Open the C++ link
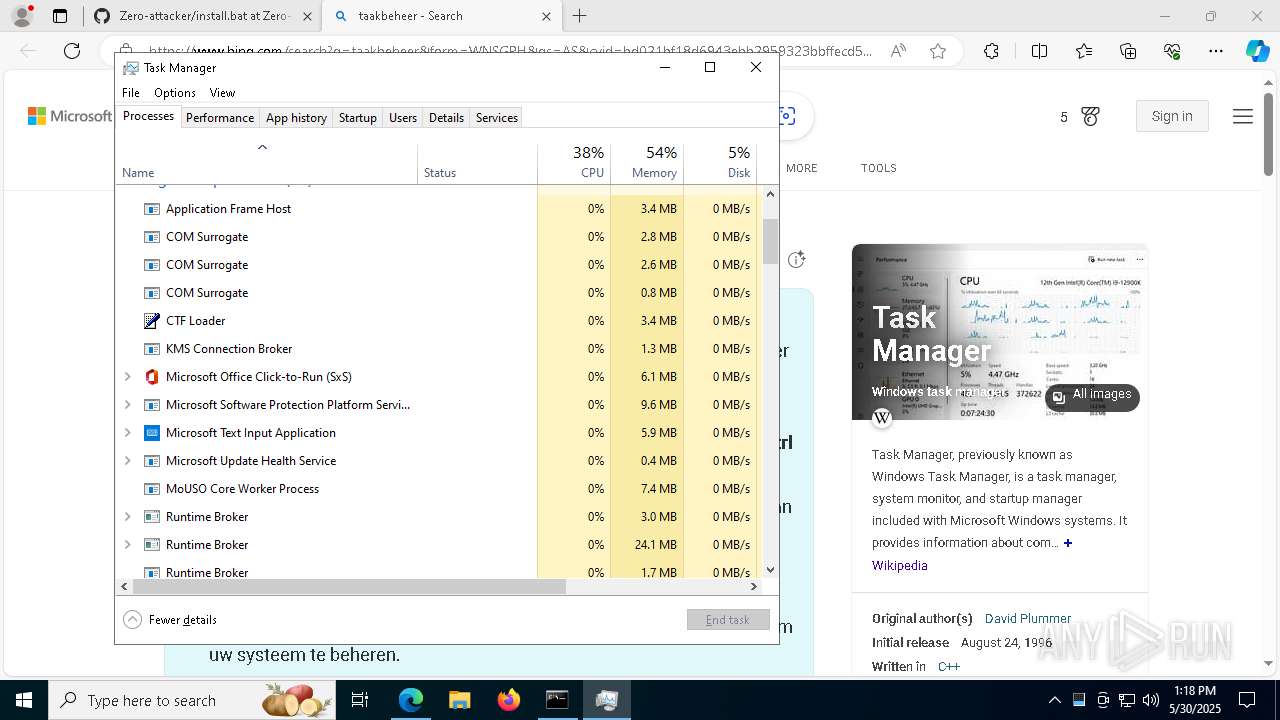Image resolution: width=1280 pixels, height=720 pixels. (x=949, y=667)
